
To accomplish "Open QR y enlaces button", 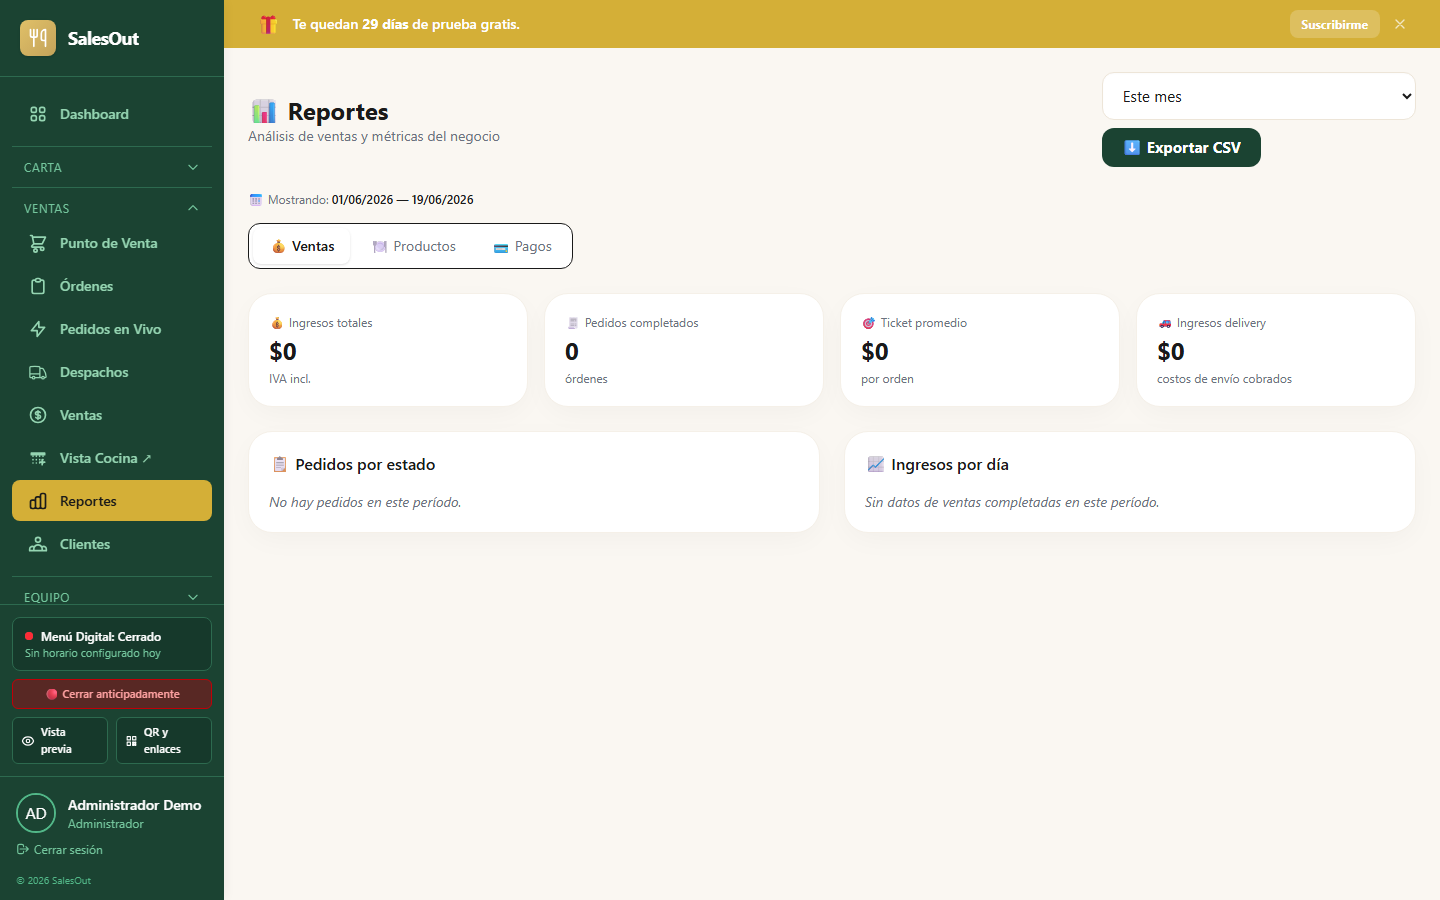I will click(164, 740).
